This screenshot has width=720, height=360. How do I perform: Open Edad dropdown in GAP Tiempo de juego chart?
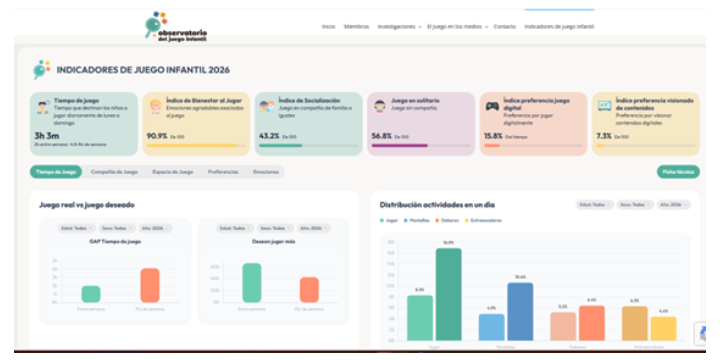point(77,228)
